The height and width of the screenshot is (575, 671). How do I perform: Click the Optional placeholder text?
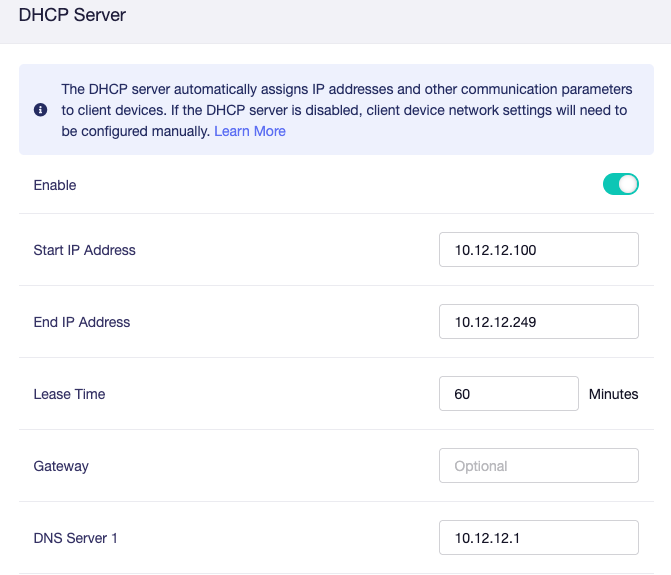click(481, 466)
